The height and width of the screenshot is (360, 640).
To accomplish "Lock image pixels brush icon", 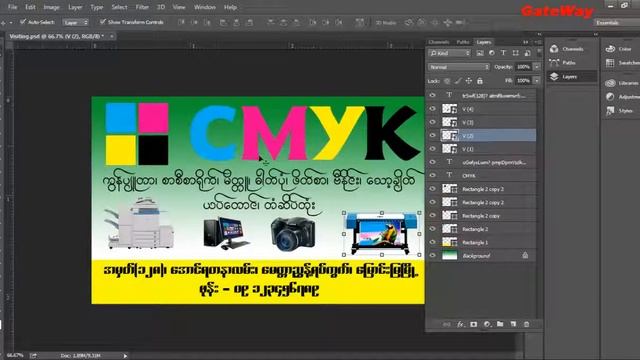I will coord(458,81).
